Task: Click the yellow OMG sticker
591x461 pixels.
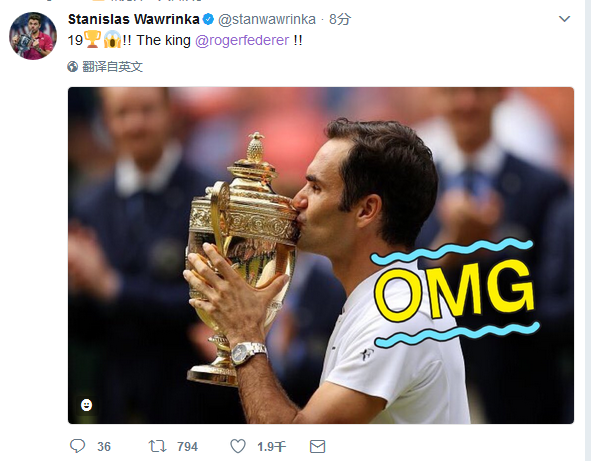Action: [455, 292]
